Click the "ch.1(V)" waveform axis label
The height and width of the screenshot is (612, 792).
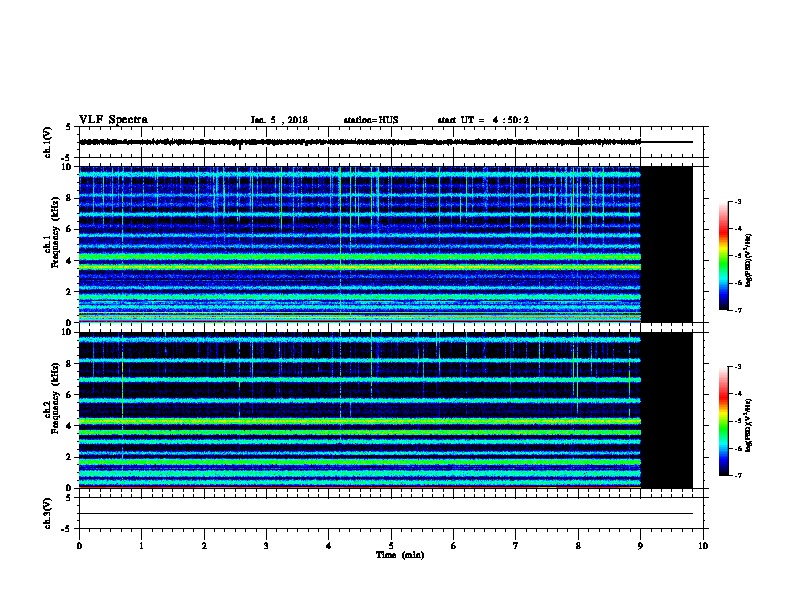click(x=47, y=142)
